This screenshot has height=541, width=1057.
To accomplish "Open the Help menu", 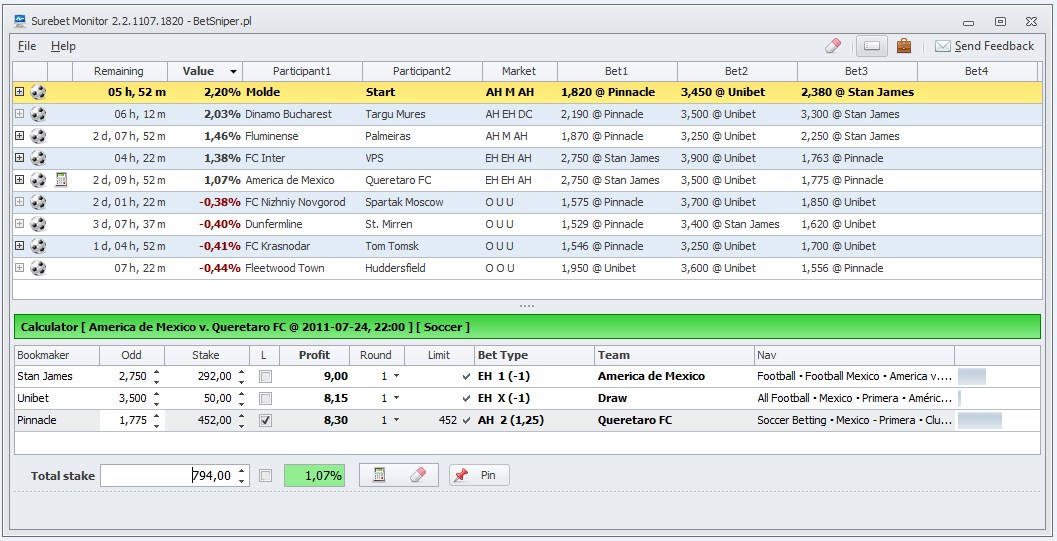I will click(x=63, y=46).
